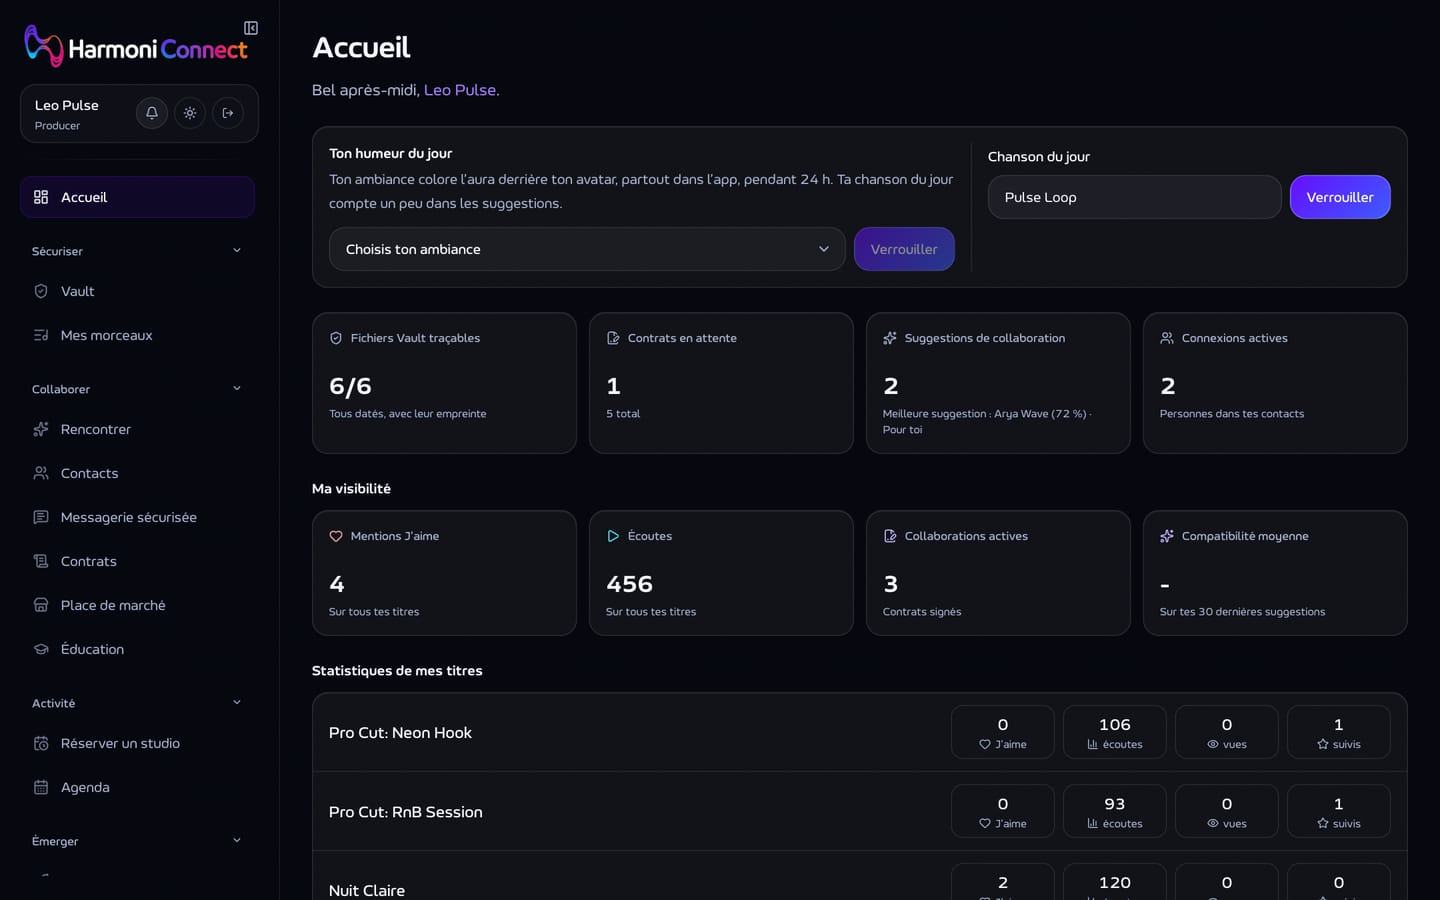Click 93 écoutes stat for RnB Session

(x=1115, y=811)
